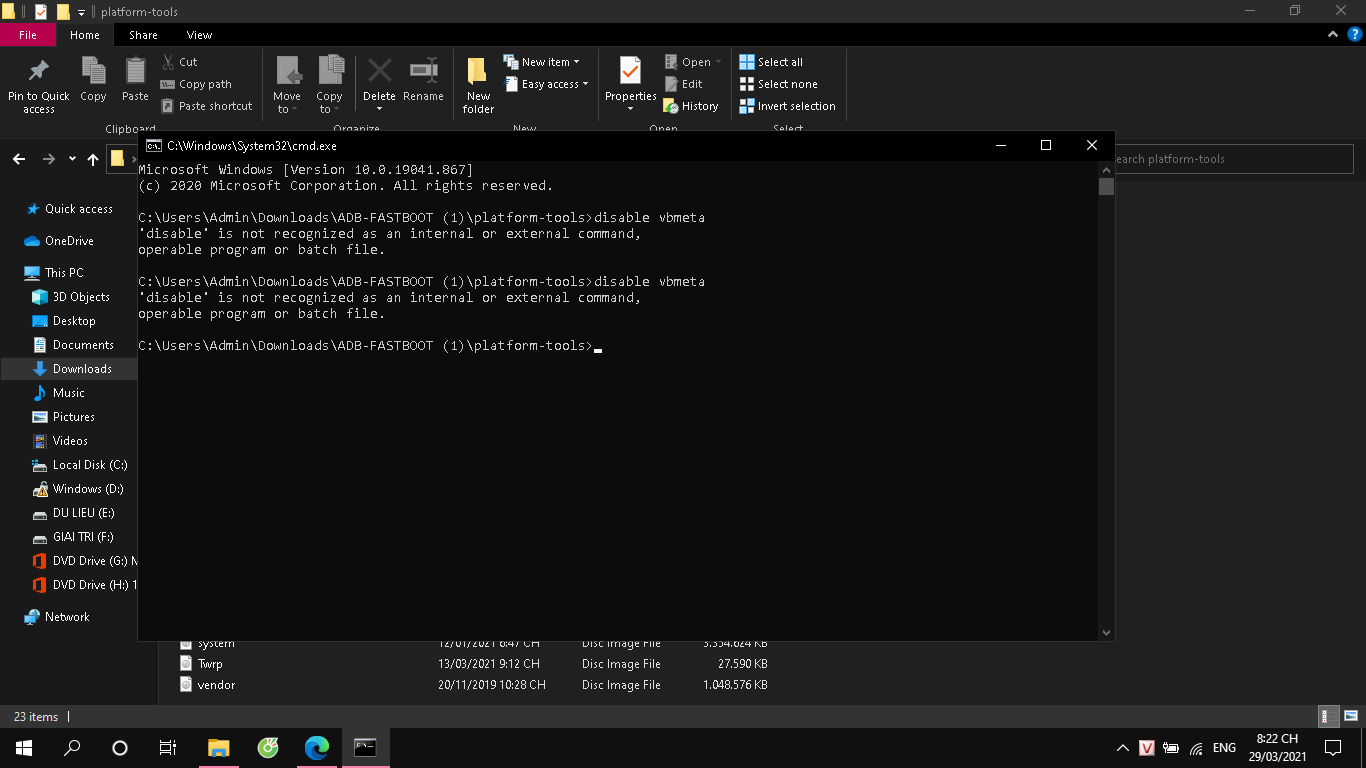Click the cmd window vertical scrollbar

(1105, 400)
